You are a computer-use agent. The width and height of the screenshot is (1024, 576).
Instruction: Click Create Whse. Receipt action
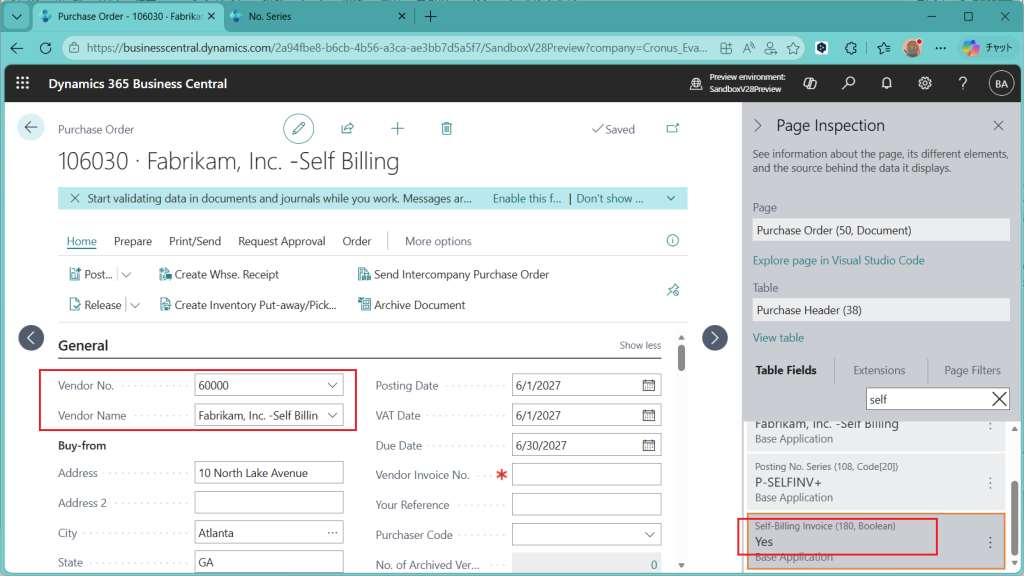click(226, 274)
